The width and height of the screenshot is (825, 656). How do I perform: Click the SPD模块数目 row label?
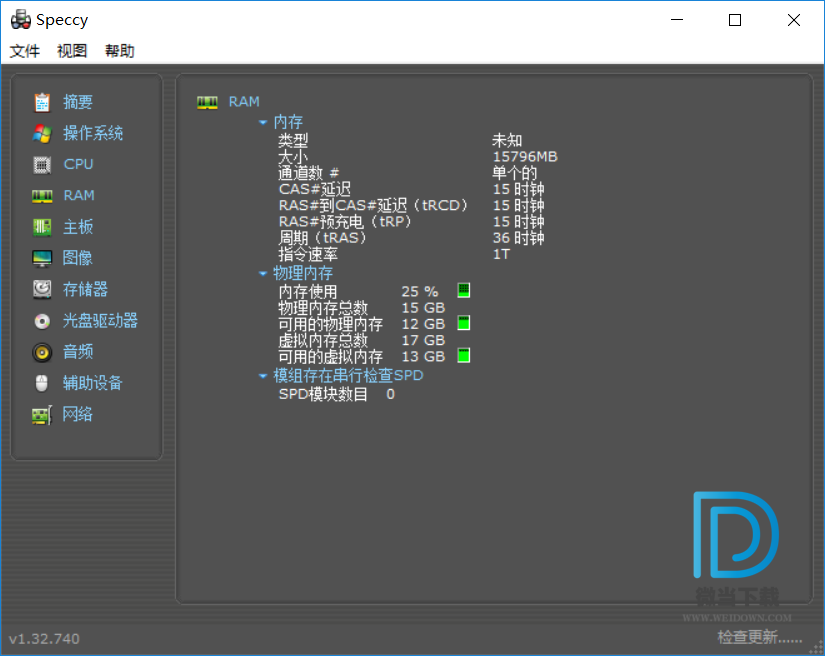(x=323, y=394)
